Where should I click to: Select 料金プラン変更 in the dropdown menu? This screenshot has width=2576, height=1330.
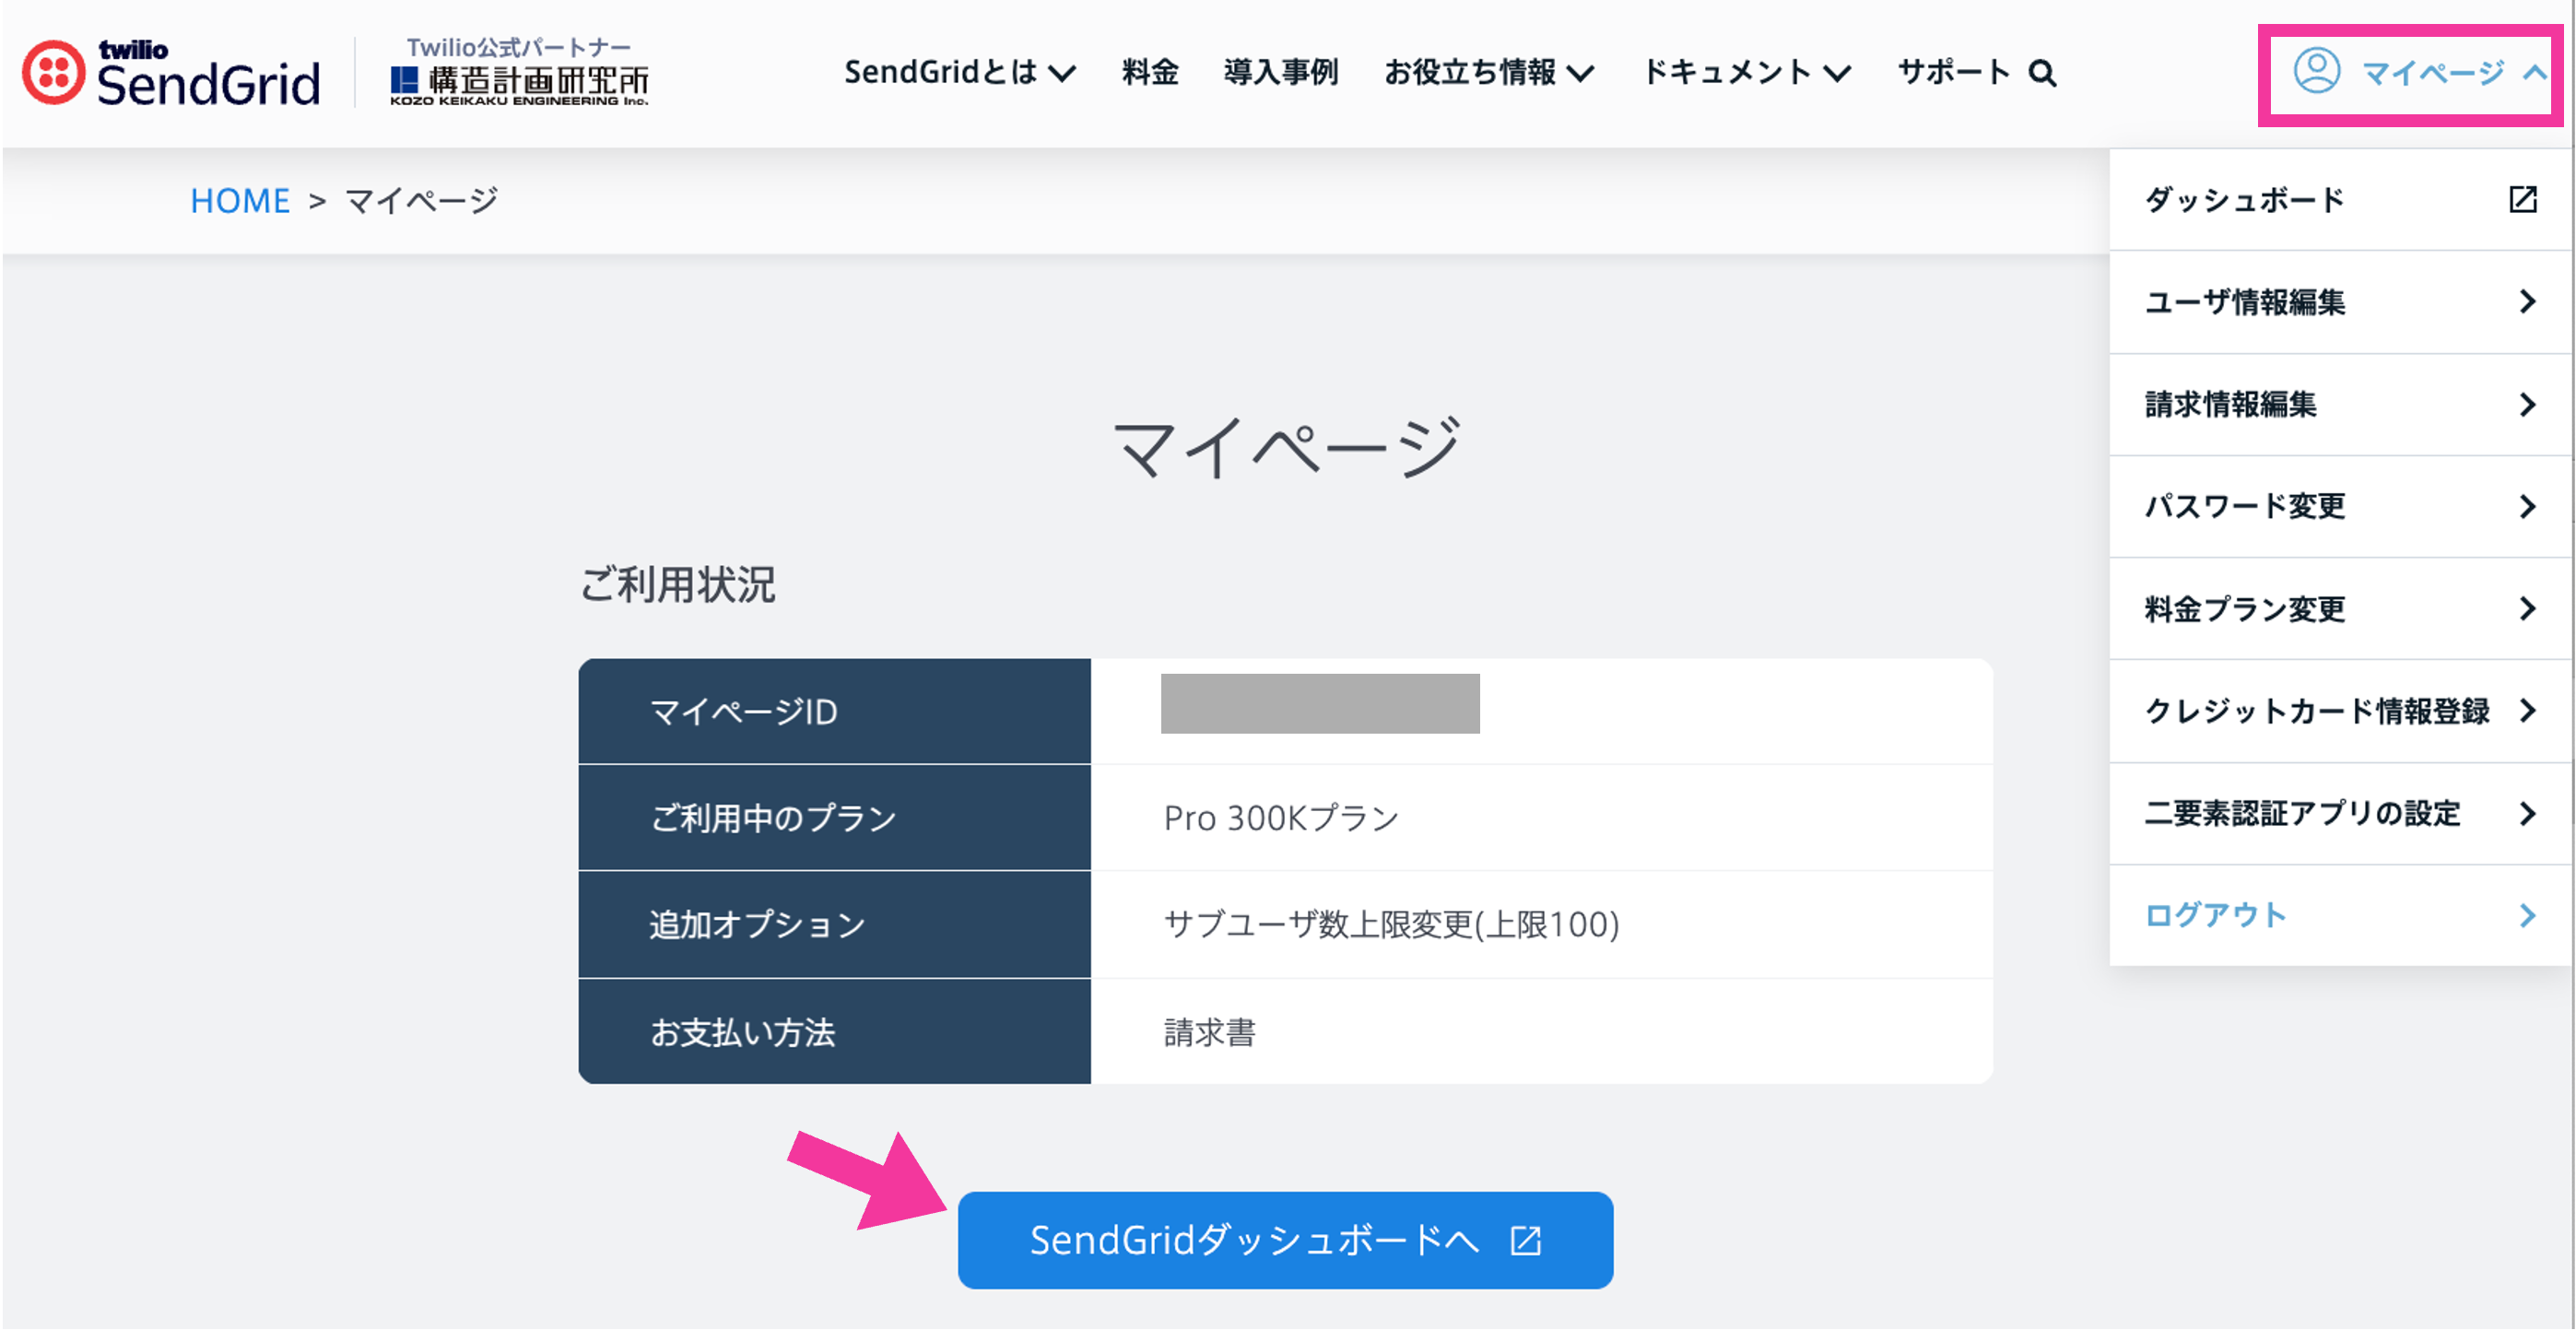pos(2341,608)
